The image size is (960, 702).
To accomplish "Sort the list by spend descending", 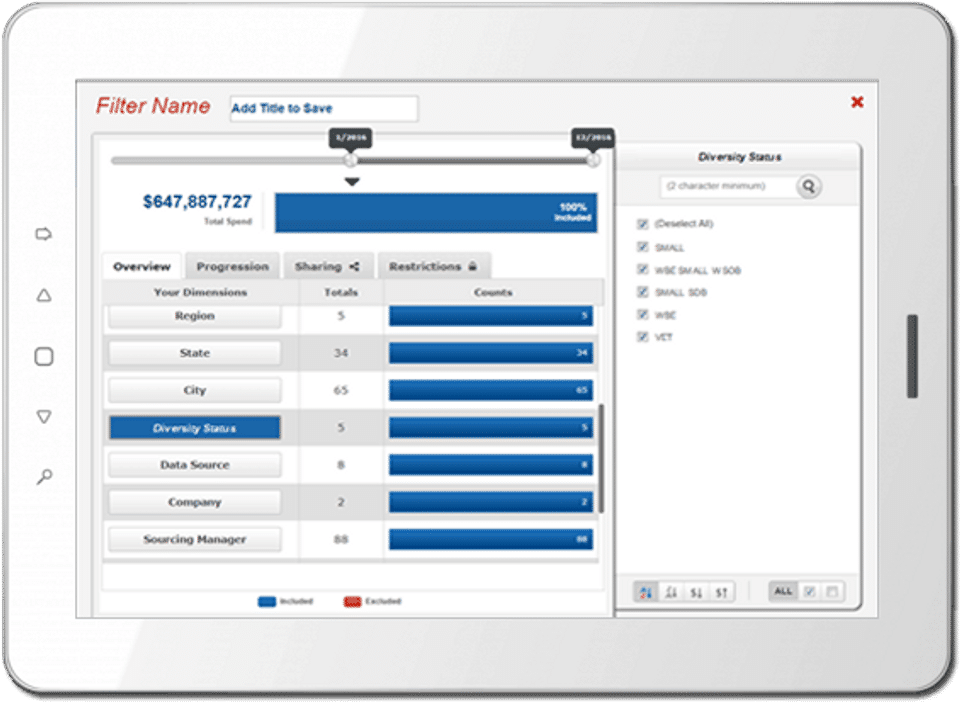I will click(x=696, y=592).
